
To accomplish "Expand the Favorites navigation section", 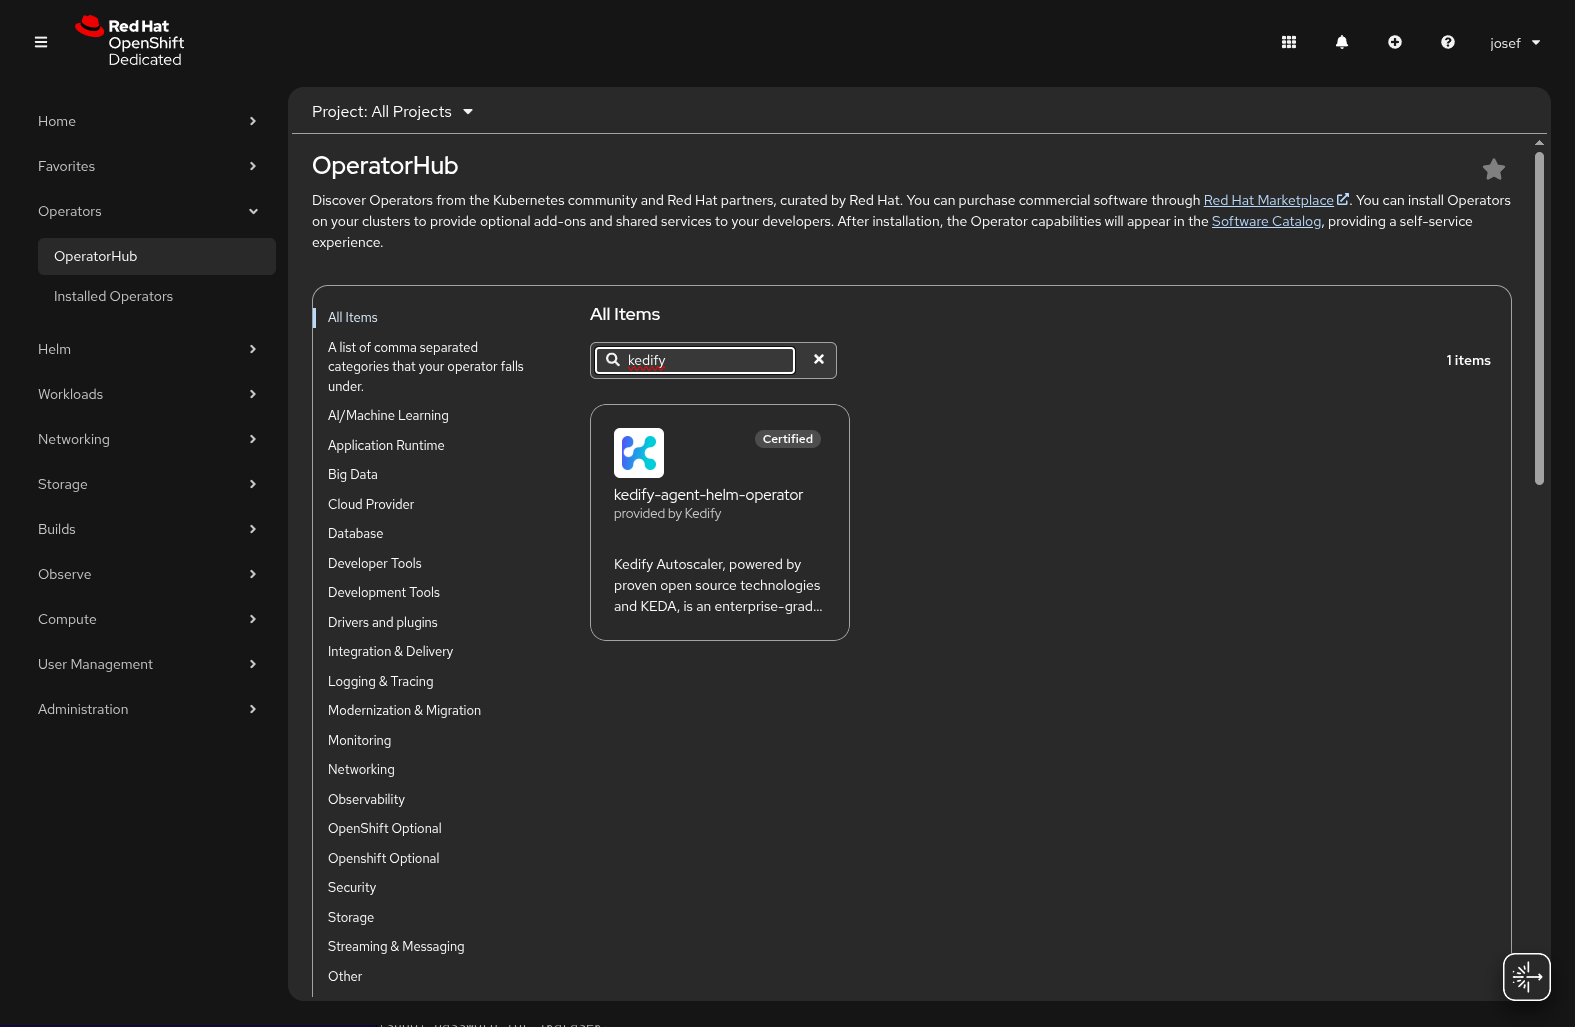I will pyautogui.click(x=147, y=166).
